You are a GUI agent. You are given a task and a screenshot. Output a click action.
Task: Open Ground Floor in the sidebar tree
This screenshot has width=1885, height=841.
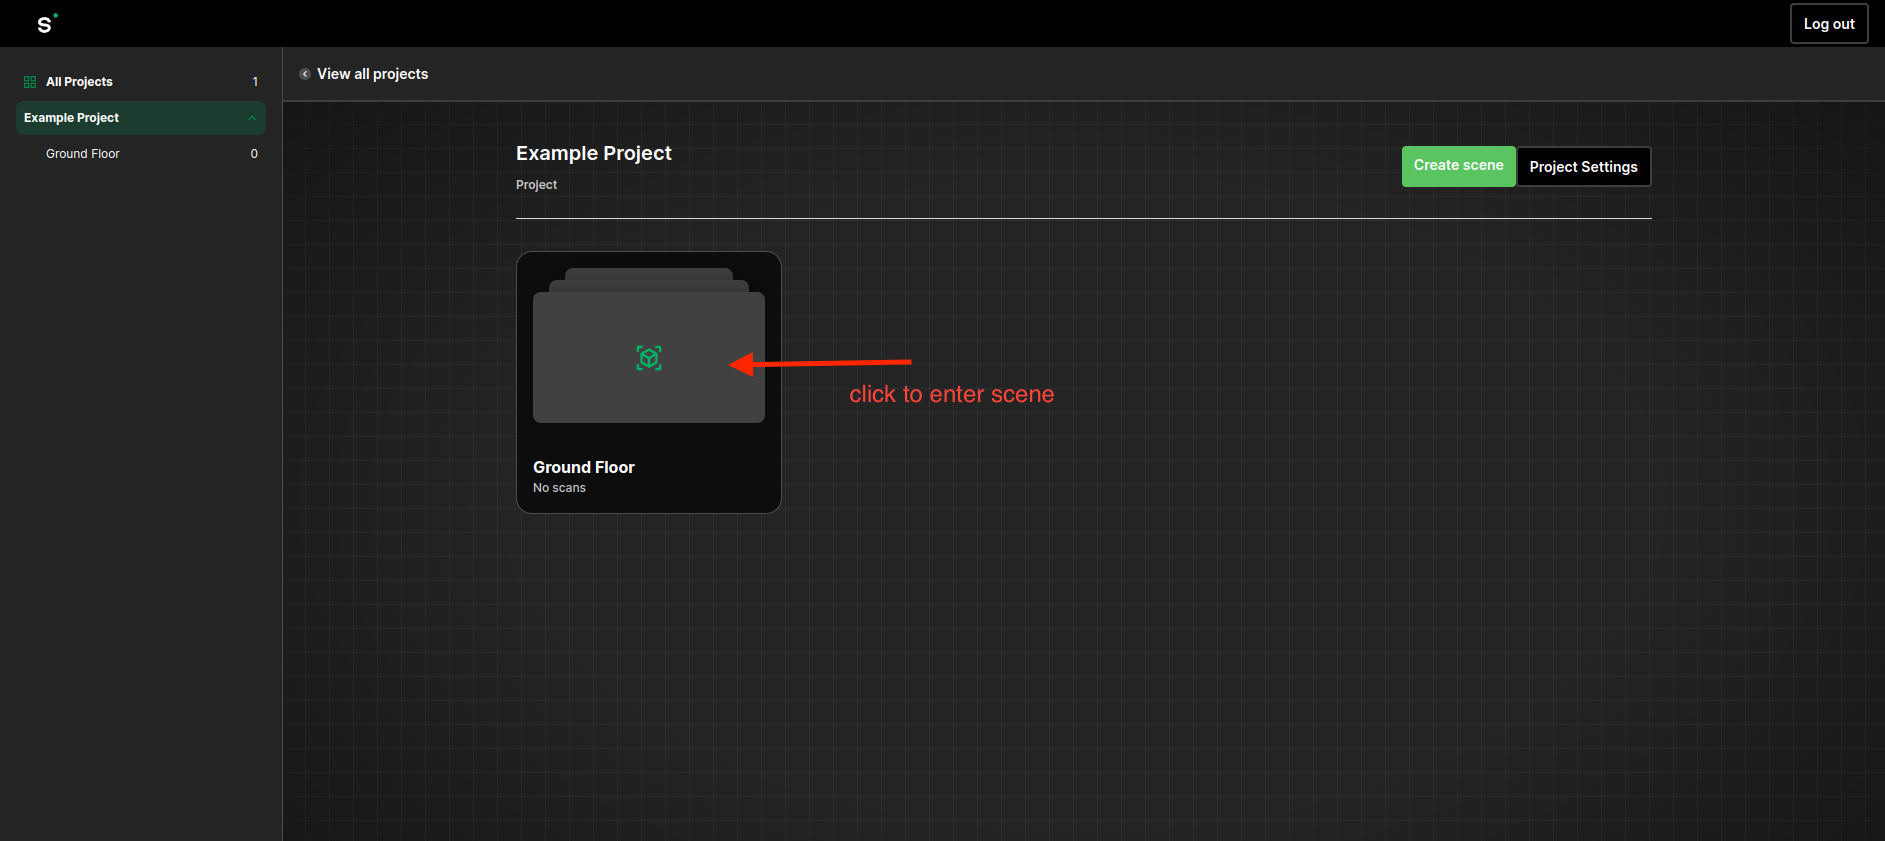(83, 154)
